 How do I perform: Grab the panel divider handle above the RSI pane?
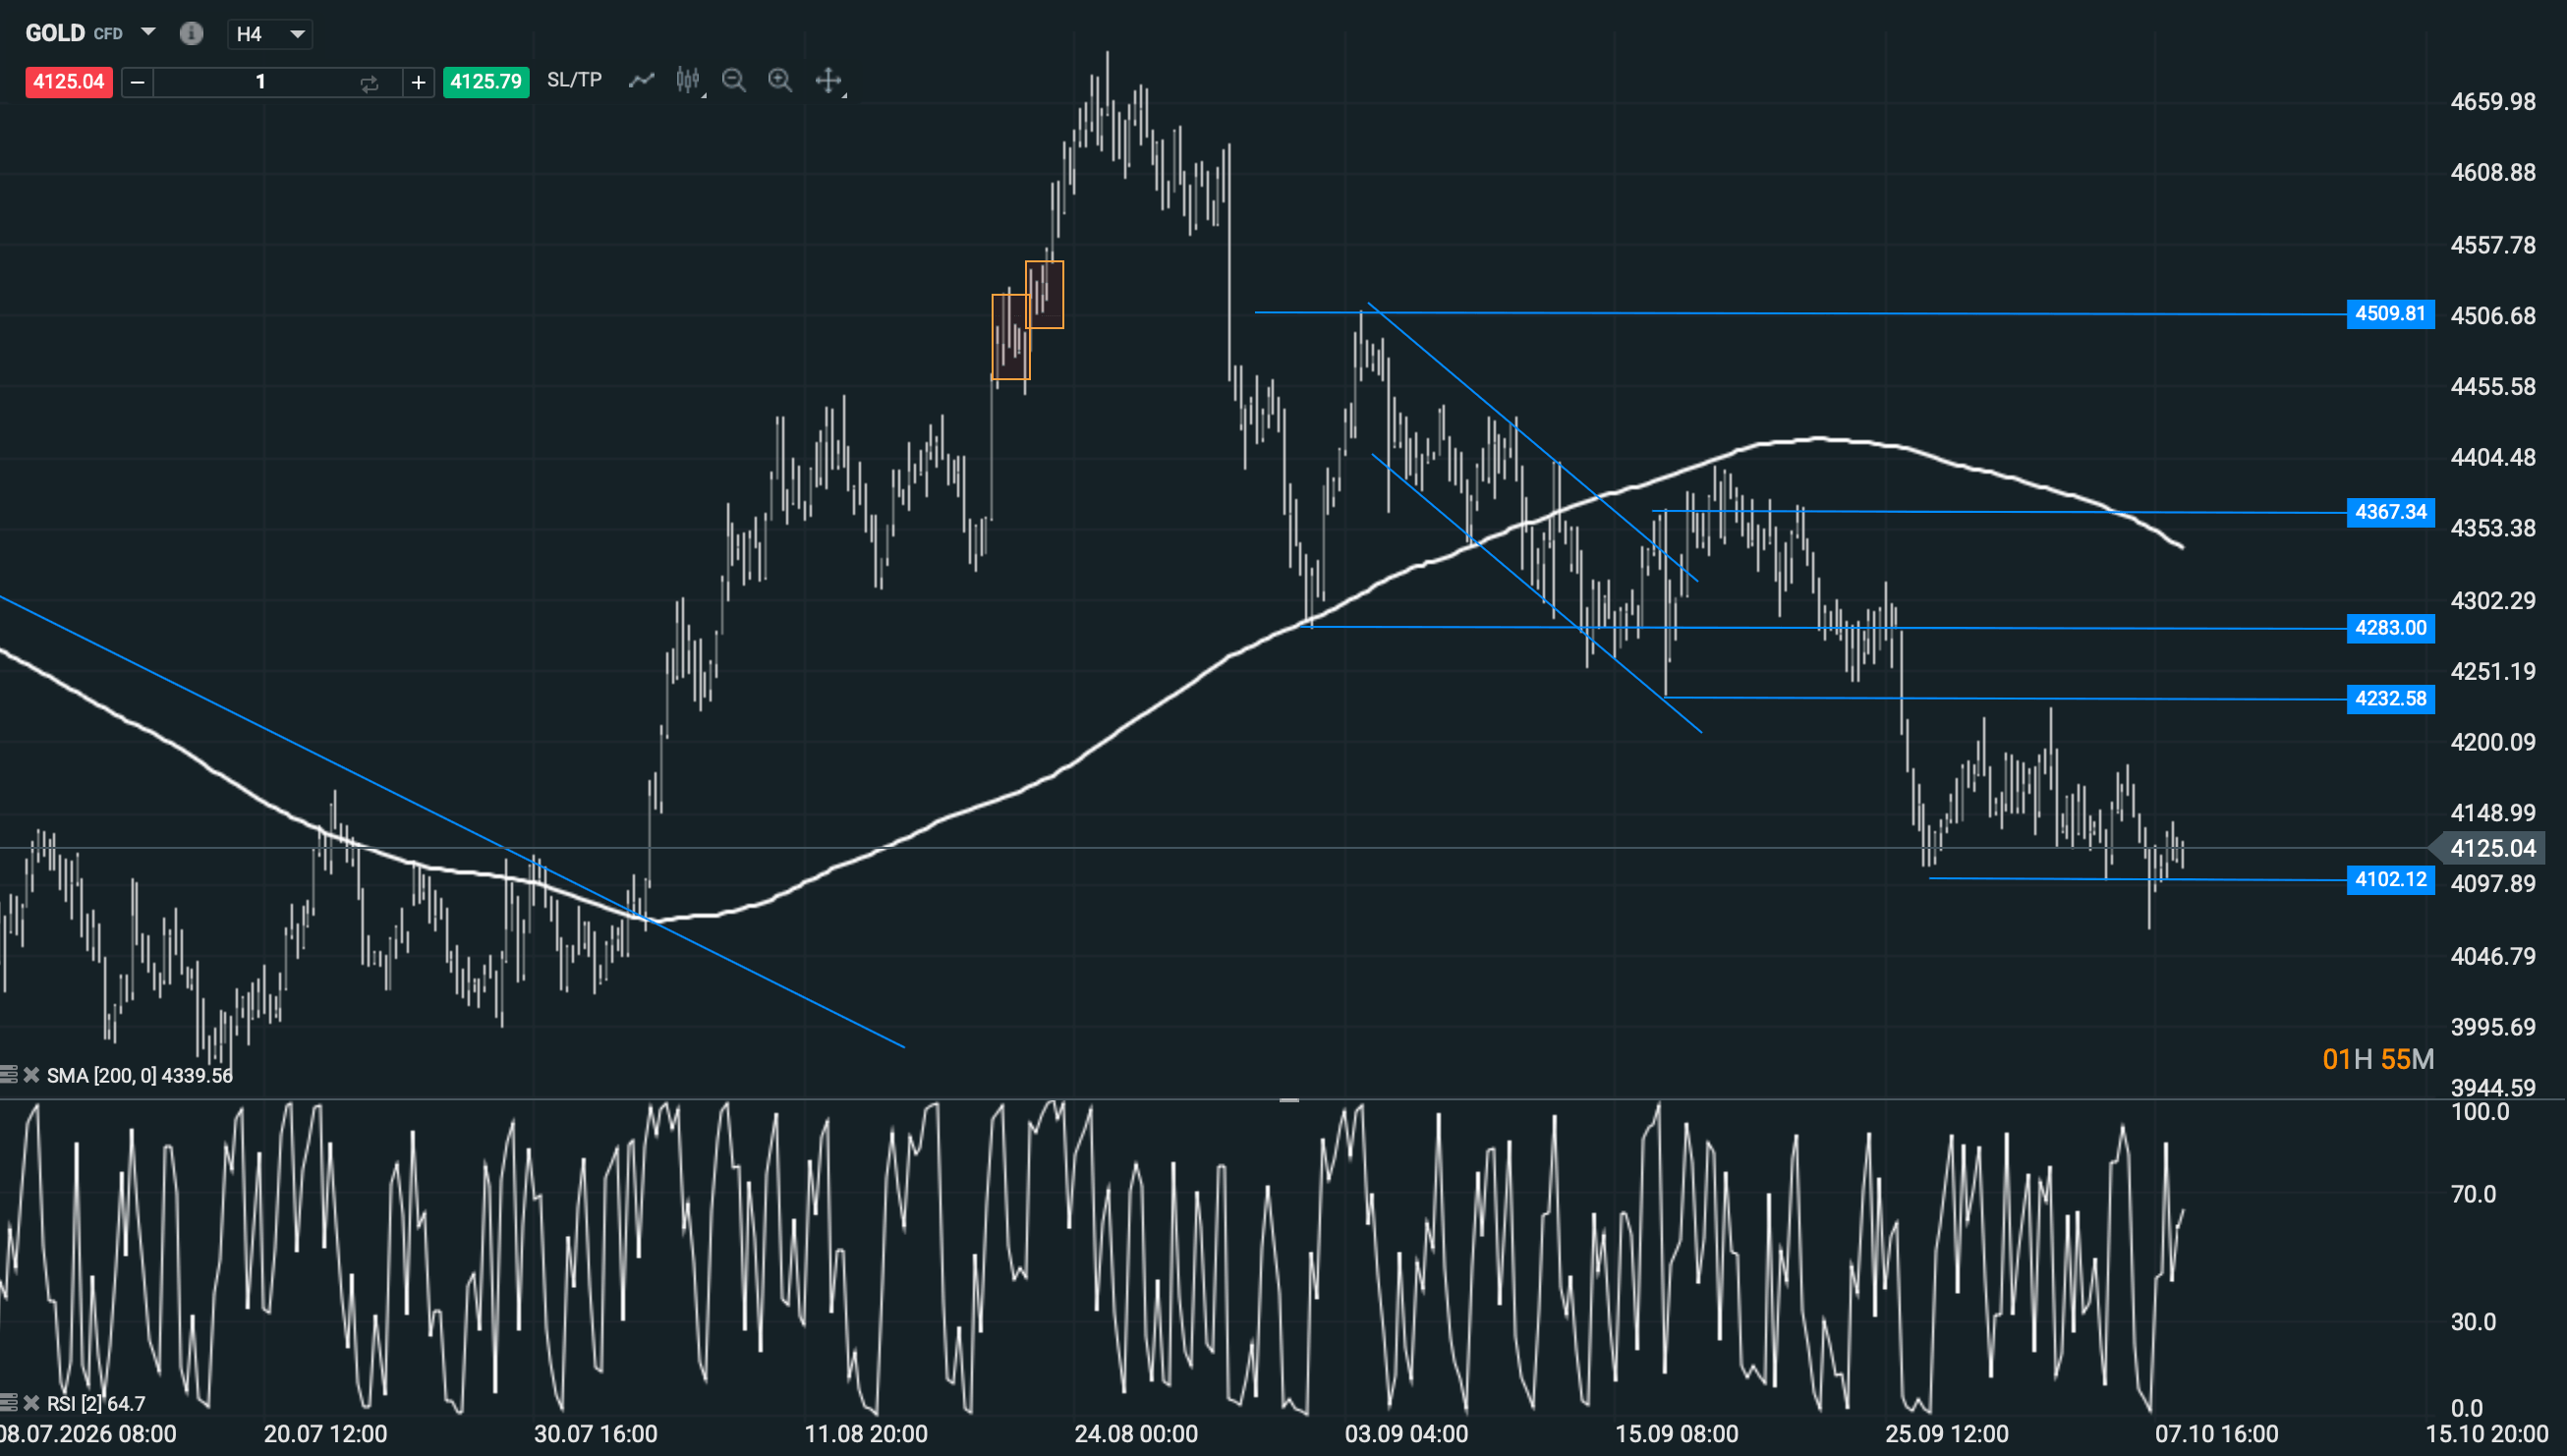(x=1289, y=1100)
